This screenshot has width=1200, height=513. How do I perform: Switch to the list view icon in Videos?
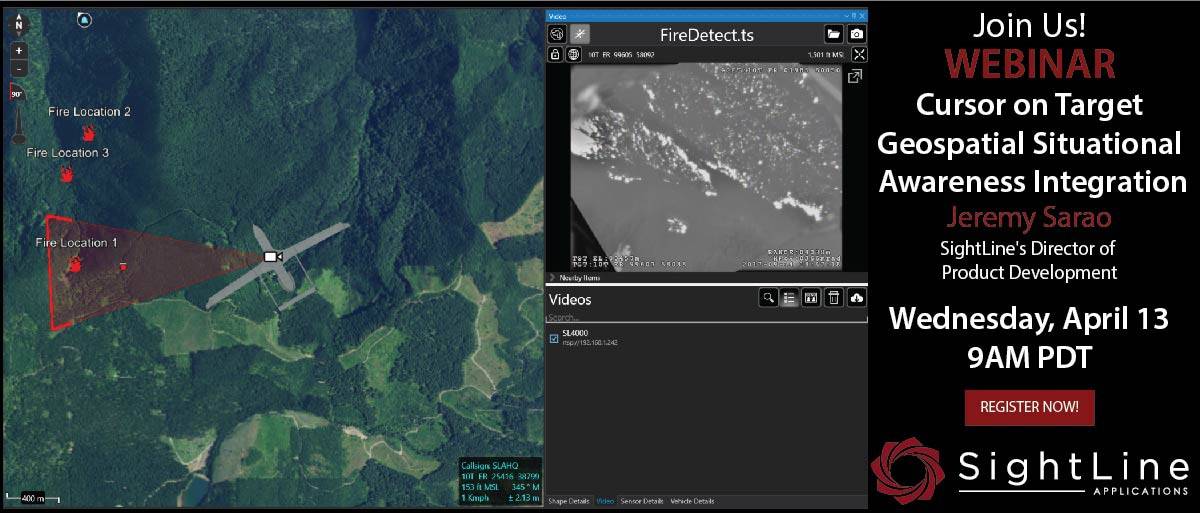789,298
